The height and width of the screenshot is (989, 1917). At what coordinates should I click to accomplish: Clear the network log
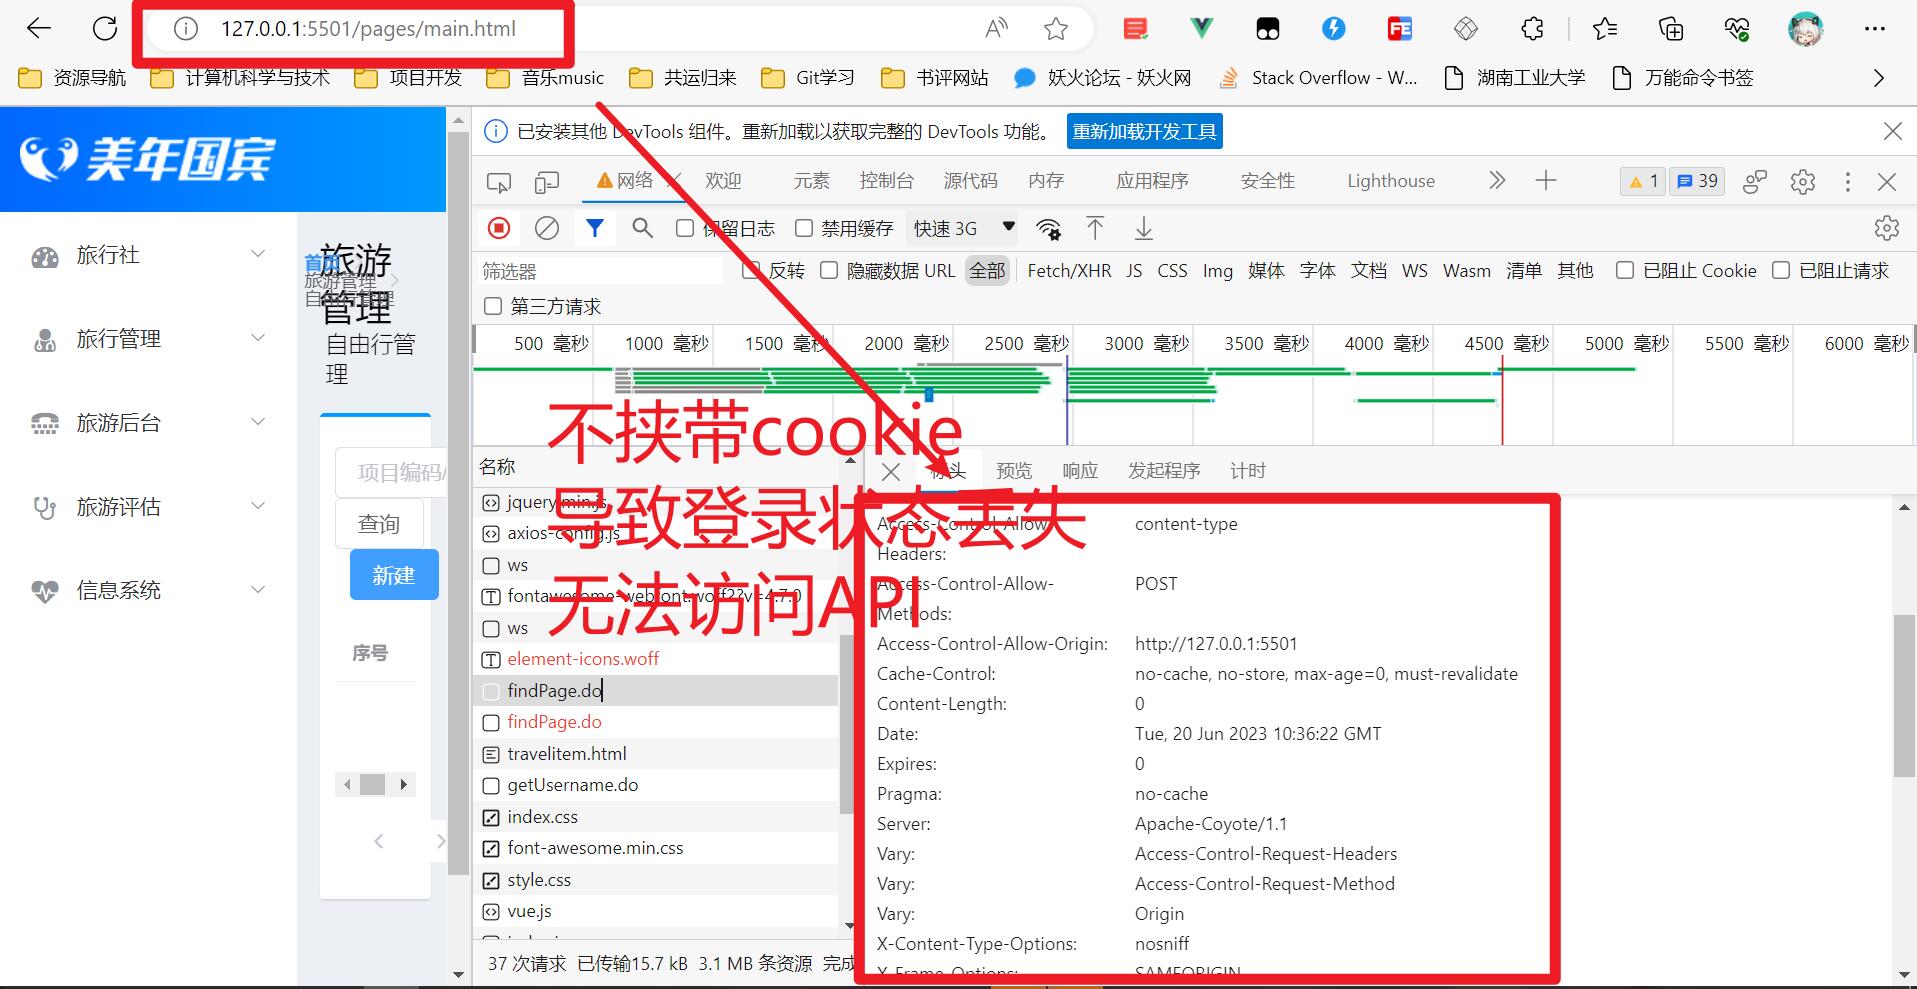(x=547, y=228)
